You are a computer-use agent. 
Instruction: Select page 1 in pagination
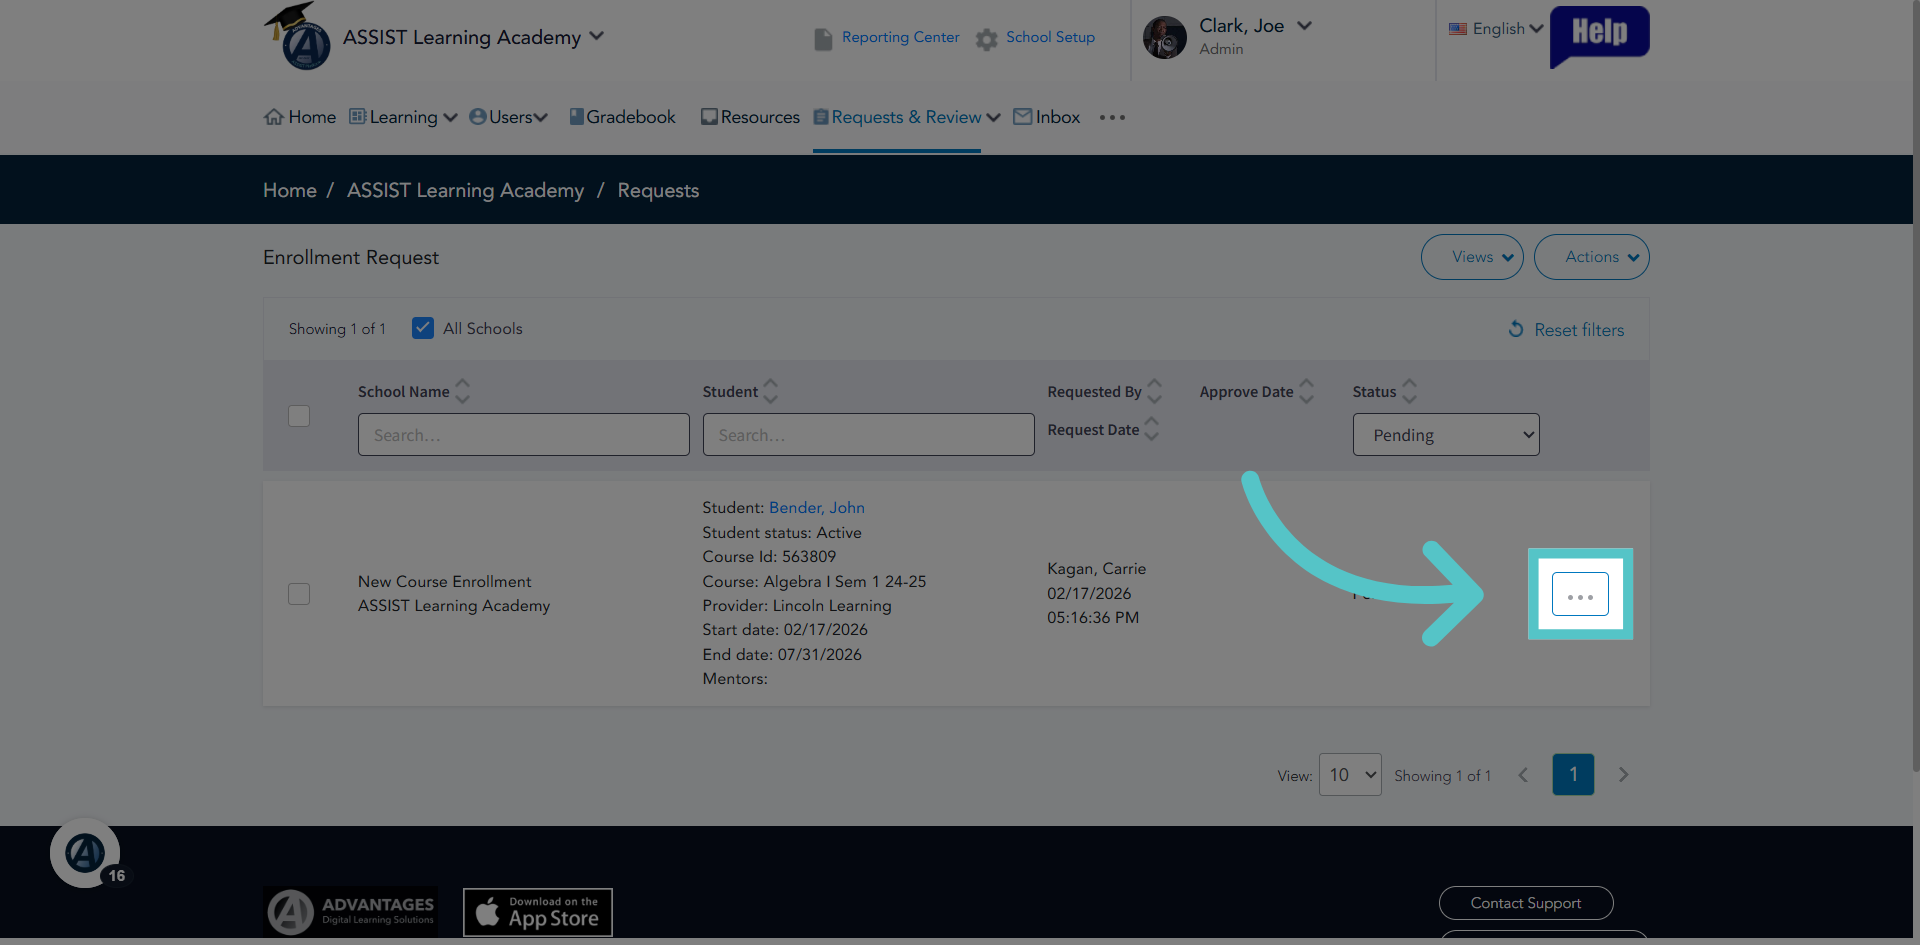point(1573,775)
